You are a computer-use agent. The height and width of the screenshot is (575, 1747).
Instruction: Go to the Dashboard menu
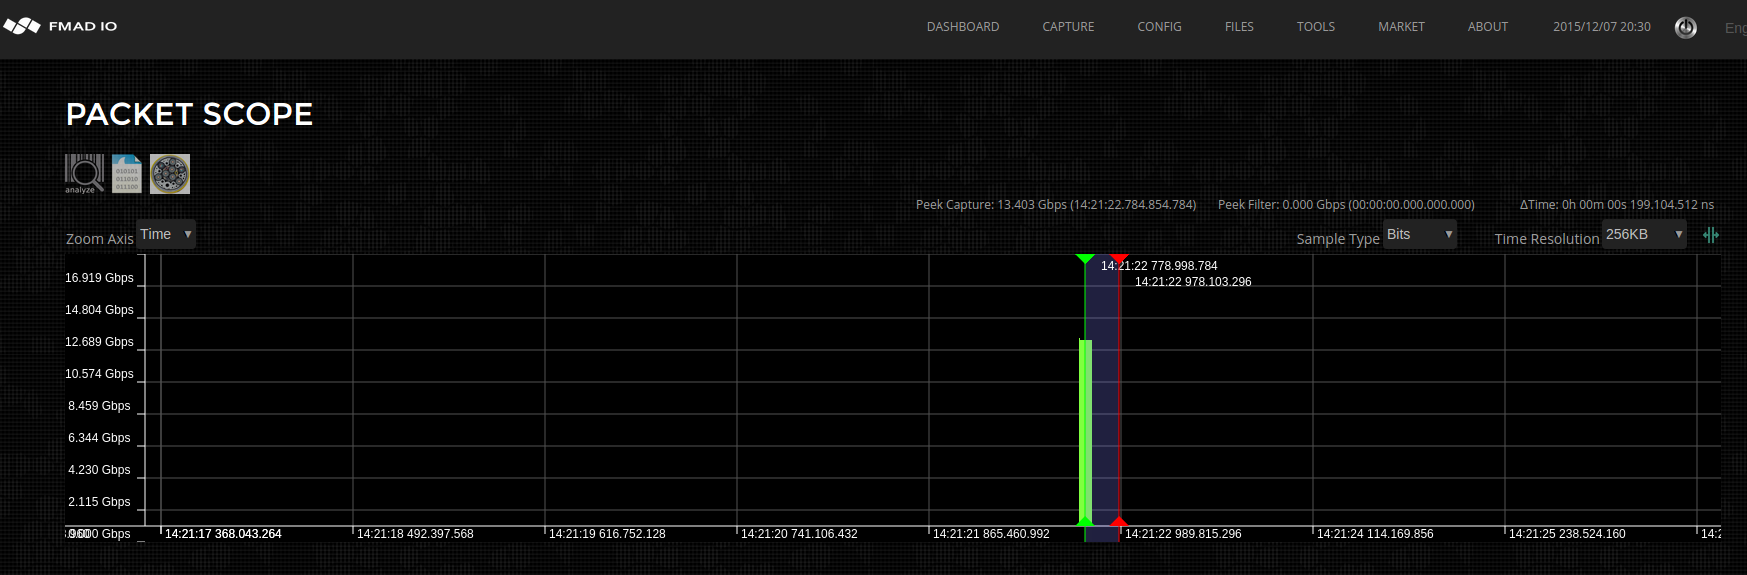tap(962, 27)
